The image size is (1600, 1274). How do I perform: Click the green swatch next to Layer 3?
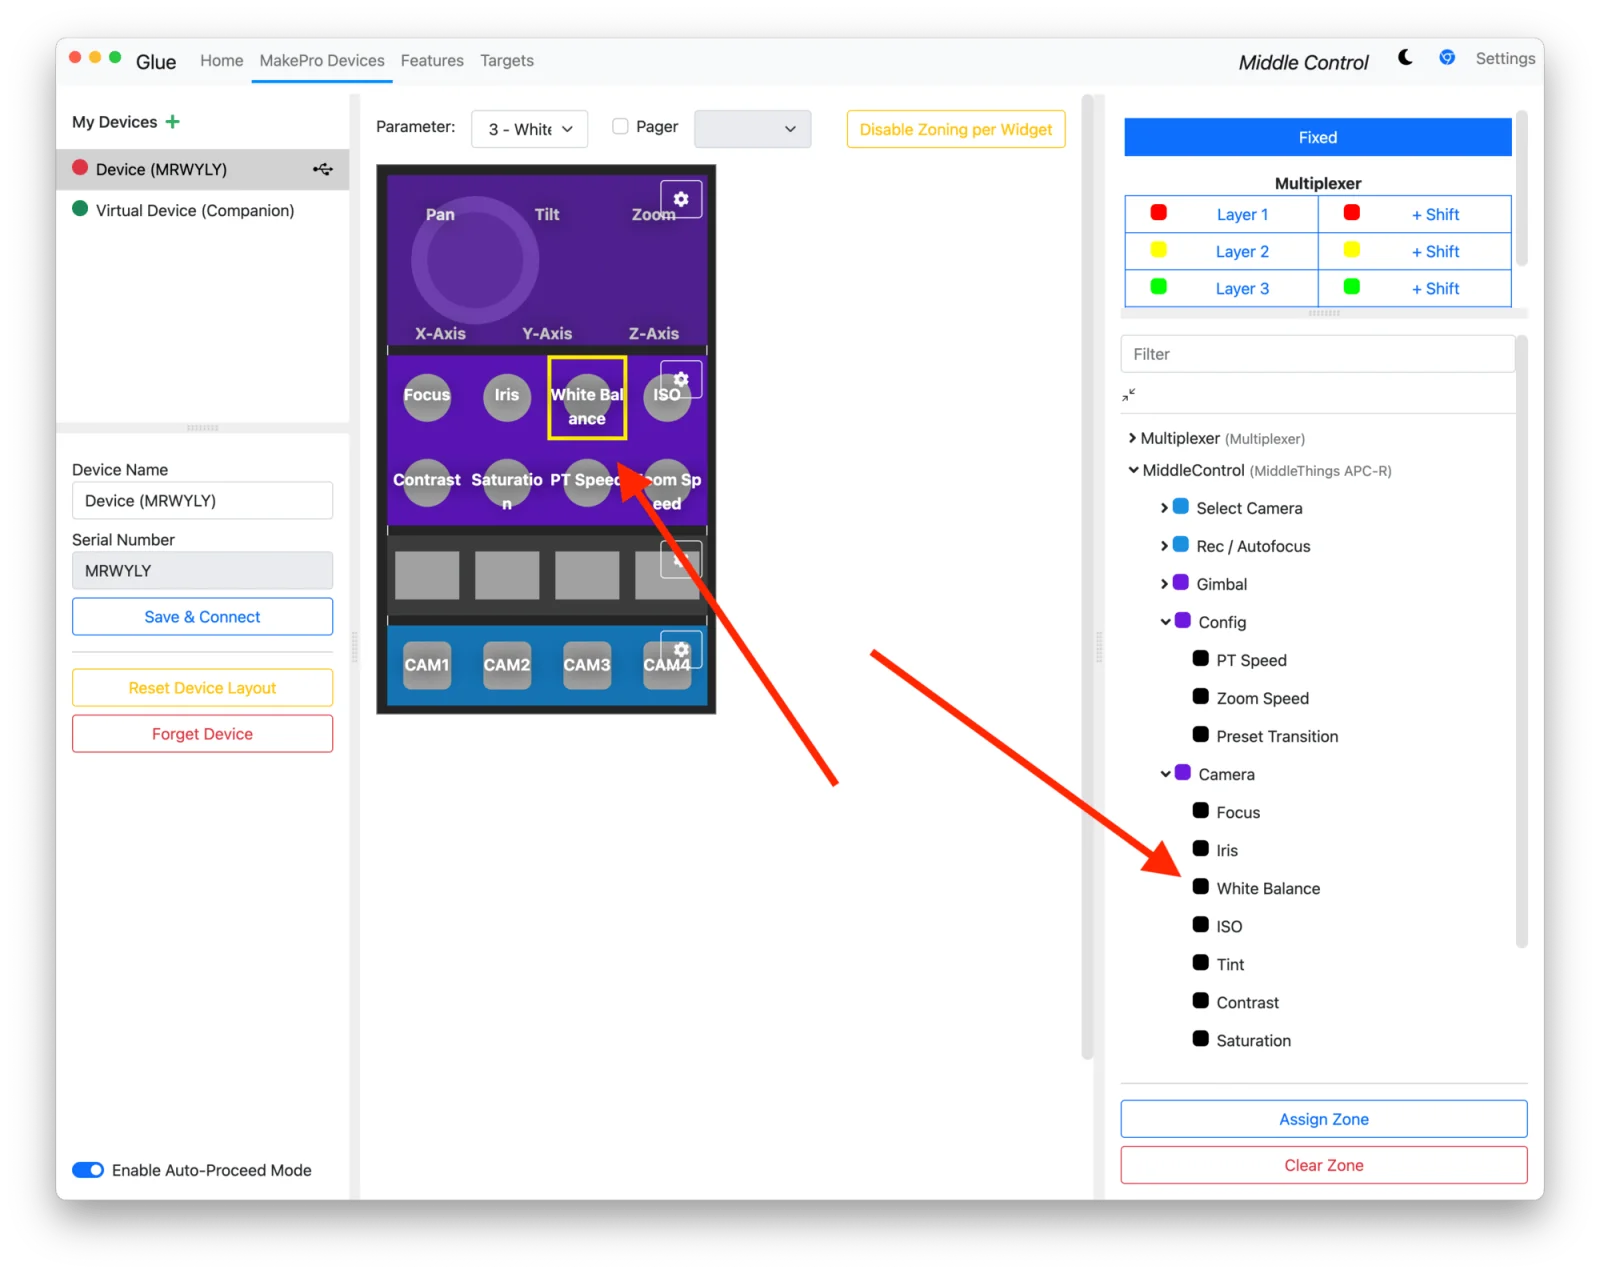point(1159,286)
